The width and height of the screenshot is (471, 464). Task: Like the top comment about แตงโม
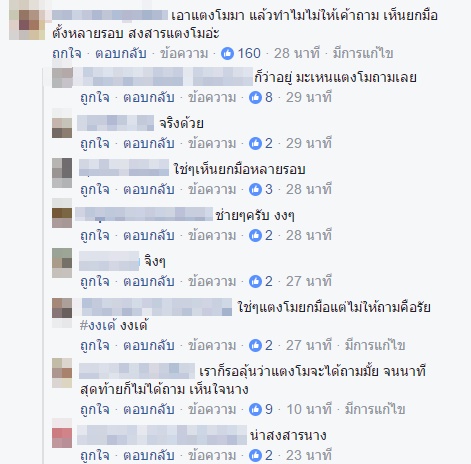tap(67, 53)
